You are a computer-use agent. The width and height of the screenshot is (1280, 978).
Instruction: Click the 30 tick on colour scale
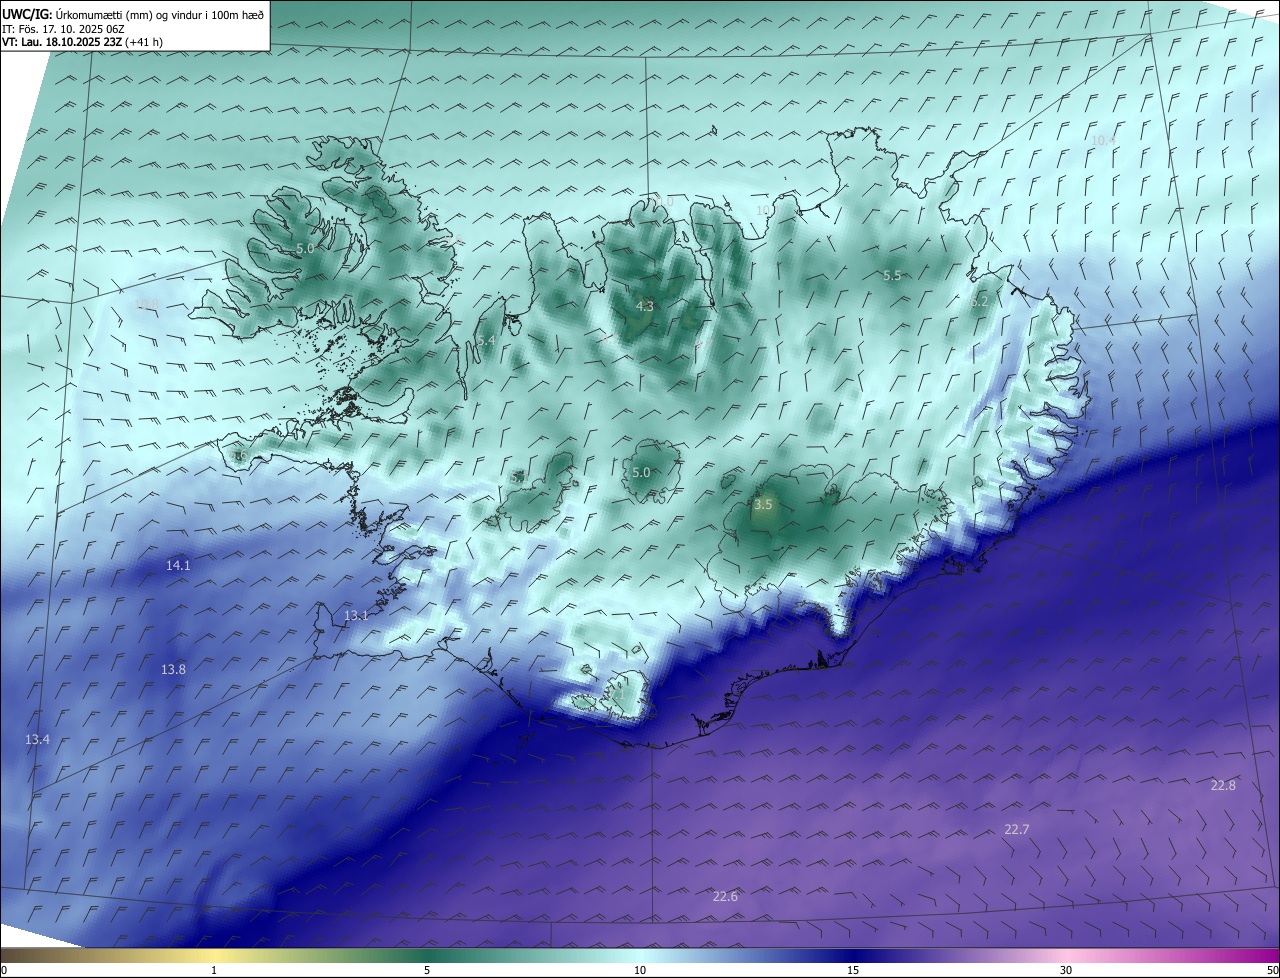click(1066, 970)
